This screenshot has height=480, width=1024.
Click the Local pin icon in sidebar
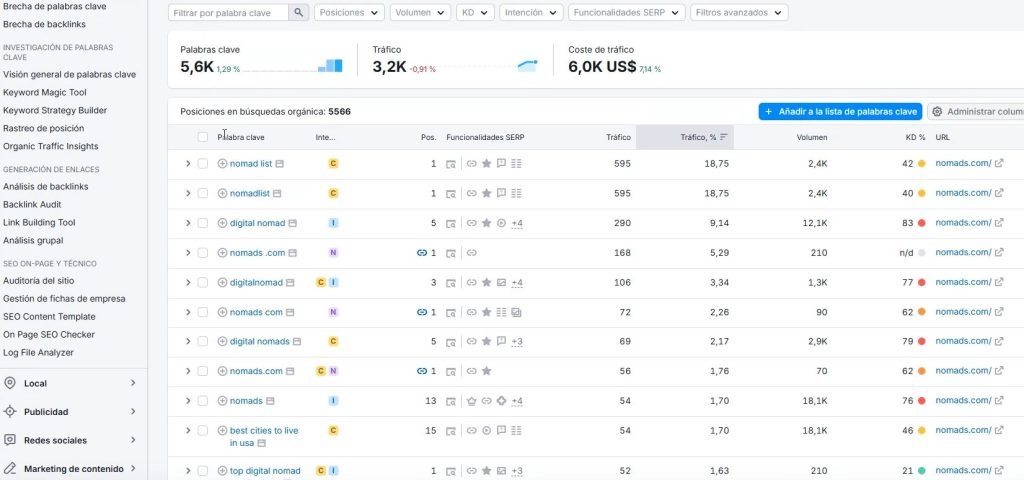point(10,383)
